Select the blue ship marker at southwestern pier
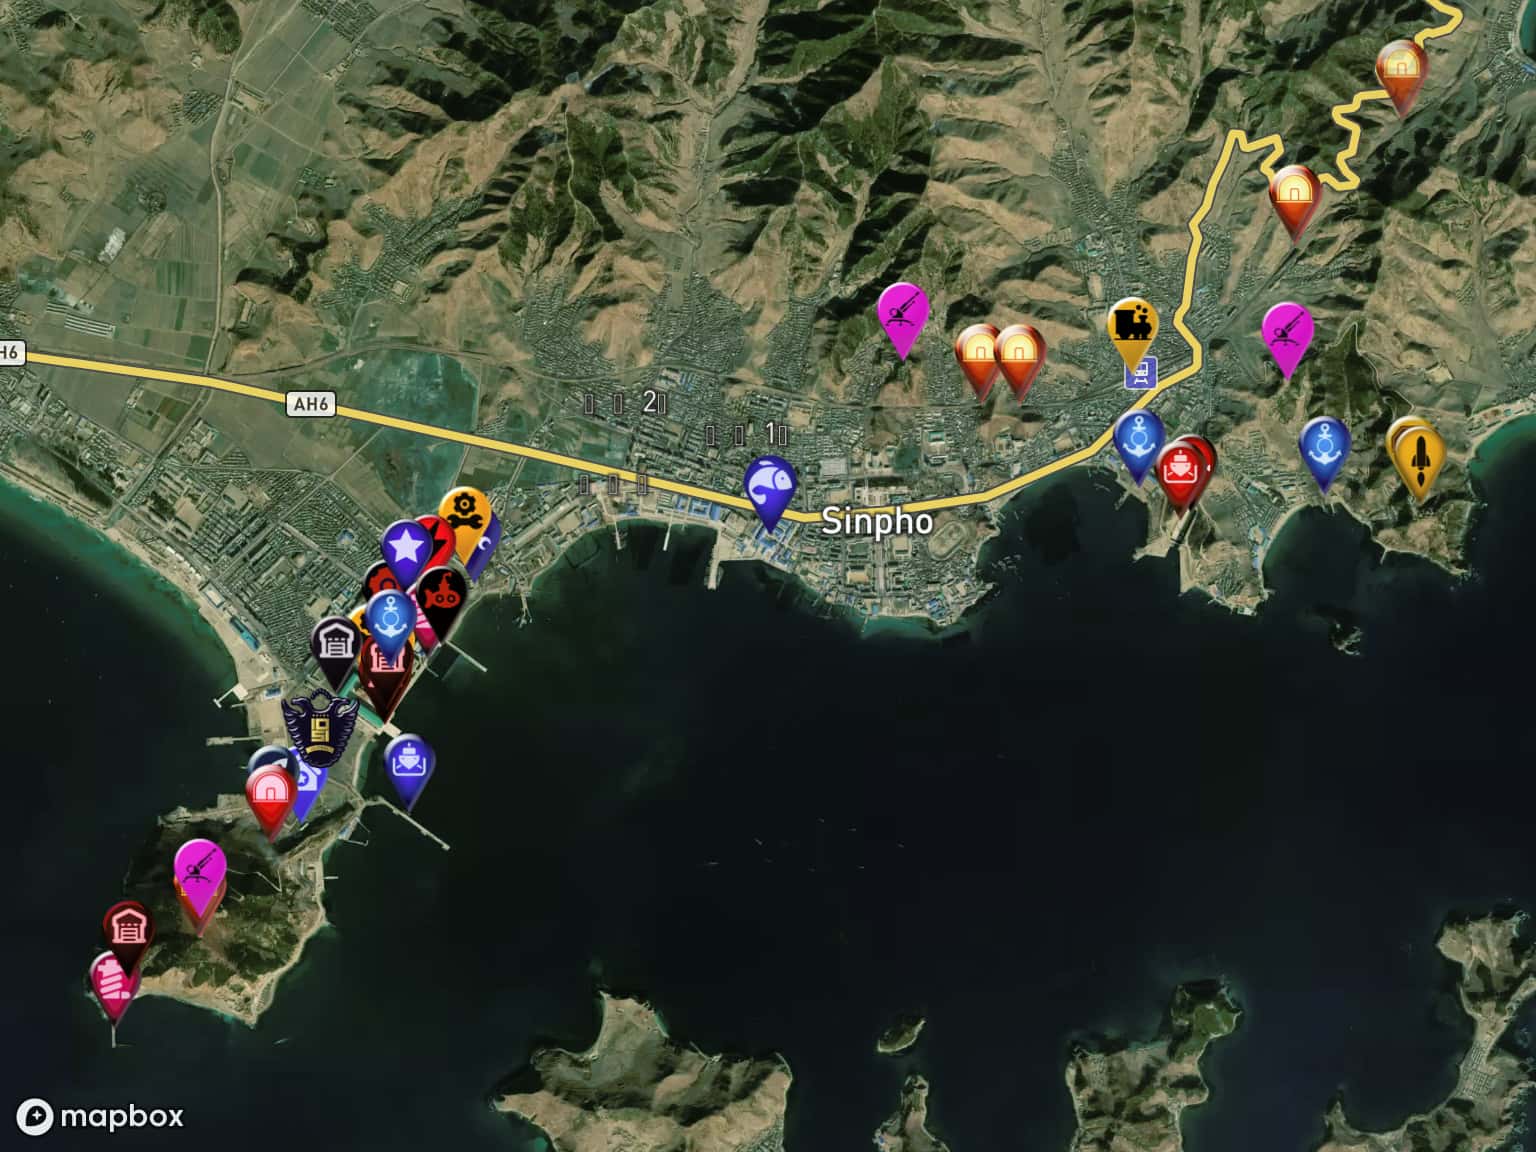The width and height of the screenshot is (1536, 1152). 410,764
